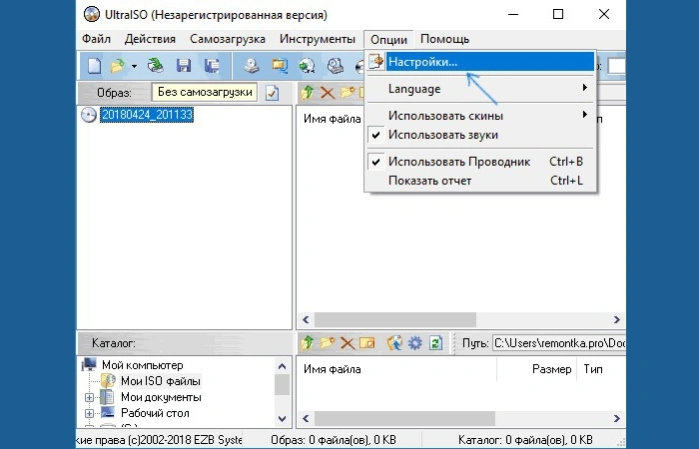
Task: Click the new folder icon in catalog toolbar
Action: pyautogui.click(x=327, y=343)
